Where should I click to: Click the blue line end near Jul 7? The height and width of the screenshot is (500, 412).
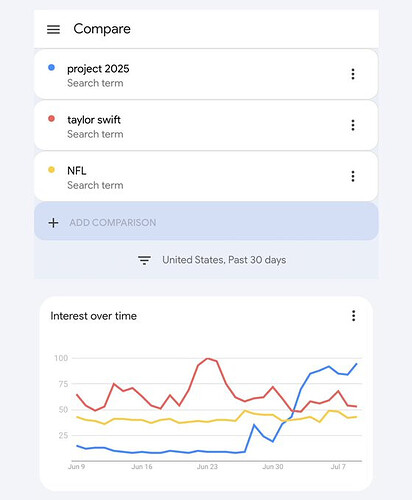click(x=357, y=364)
